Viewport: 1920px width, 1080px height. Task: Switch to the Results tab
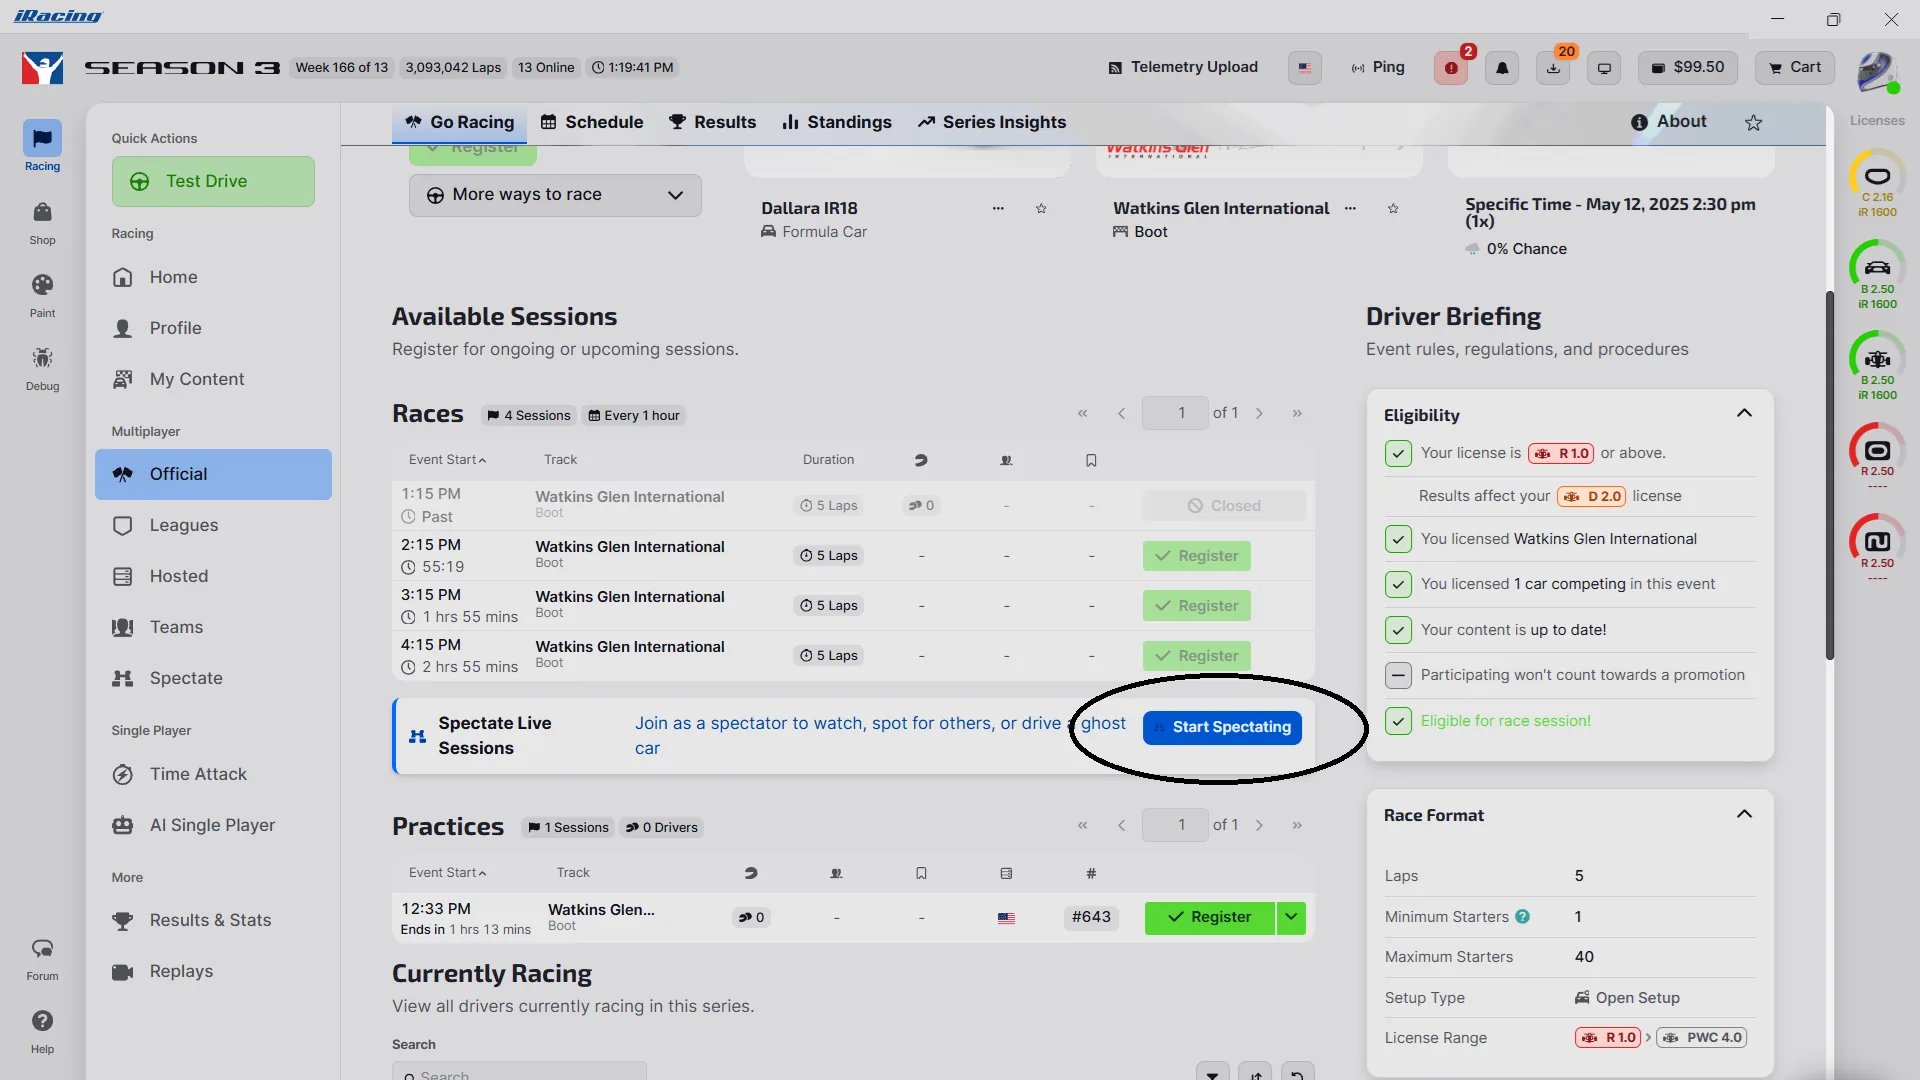tap(713, 122)
